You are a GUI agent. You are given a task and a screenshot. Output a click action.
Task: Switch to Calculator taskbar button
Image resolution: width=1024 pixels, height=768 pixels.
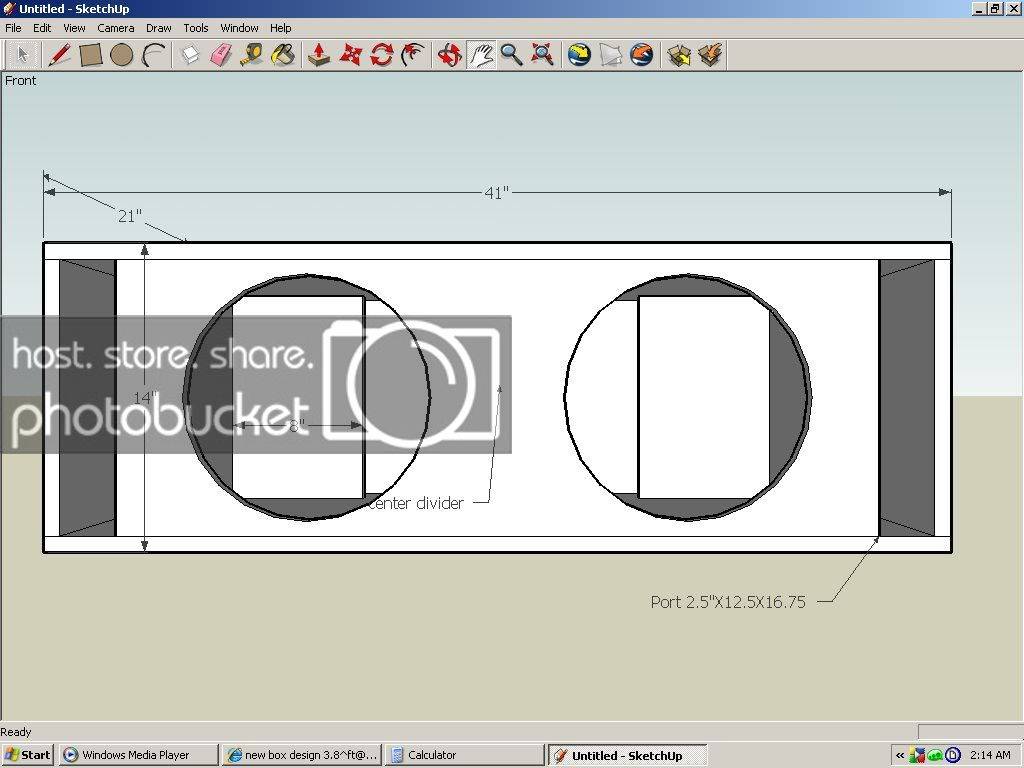[464, 755]
